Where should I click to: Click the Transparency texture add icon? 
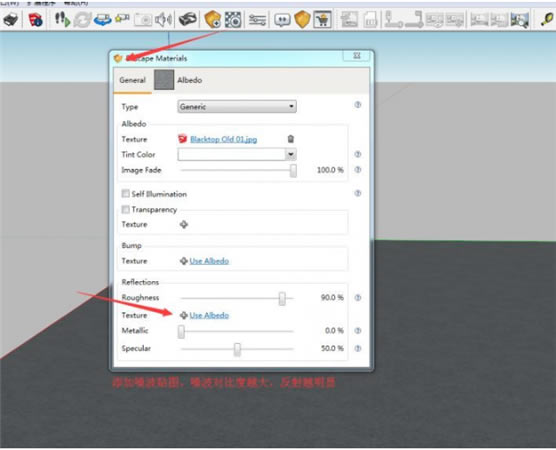(184, 224)
